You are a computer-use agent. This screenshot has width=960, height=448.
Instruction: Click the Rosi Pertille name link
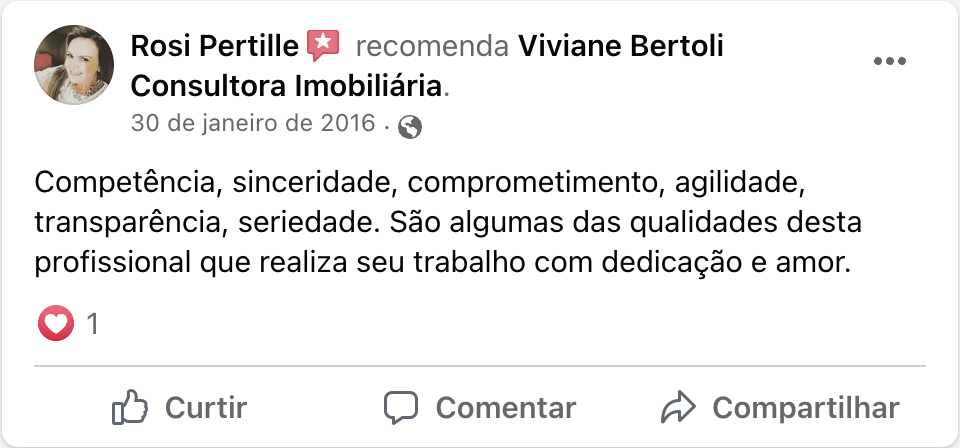tap(215, 46)
